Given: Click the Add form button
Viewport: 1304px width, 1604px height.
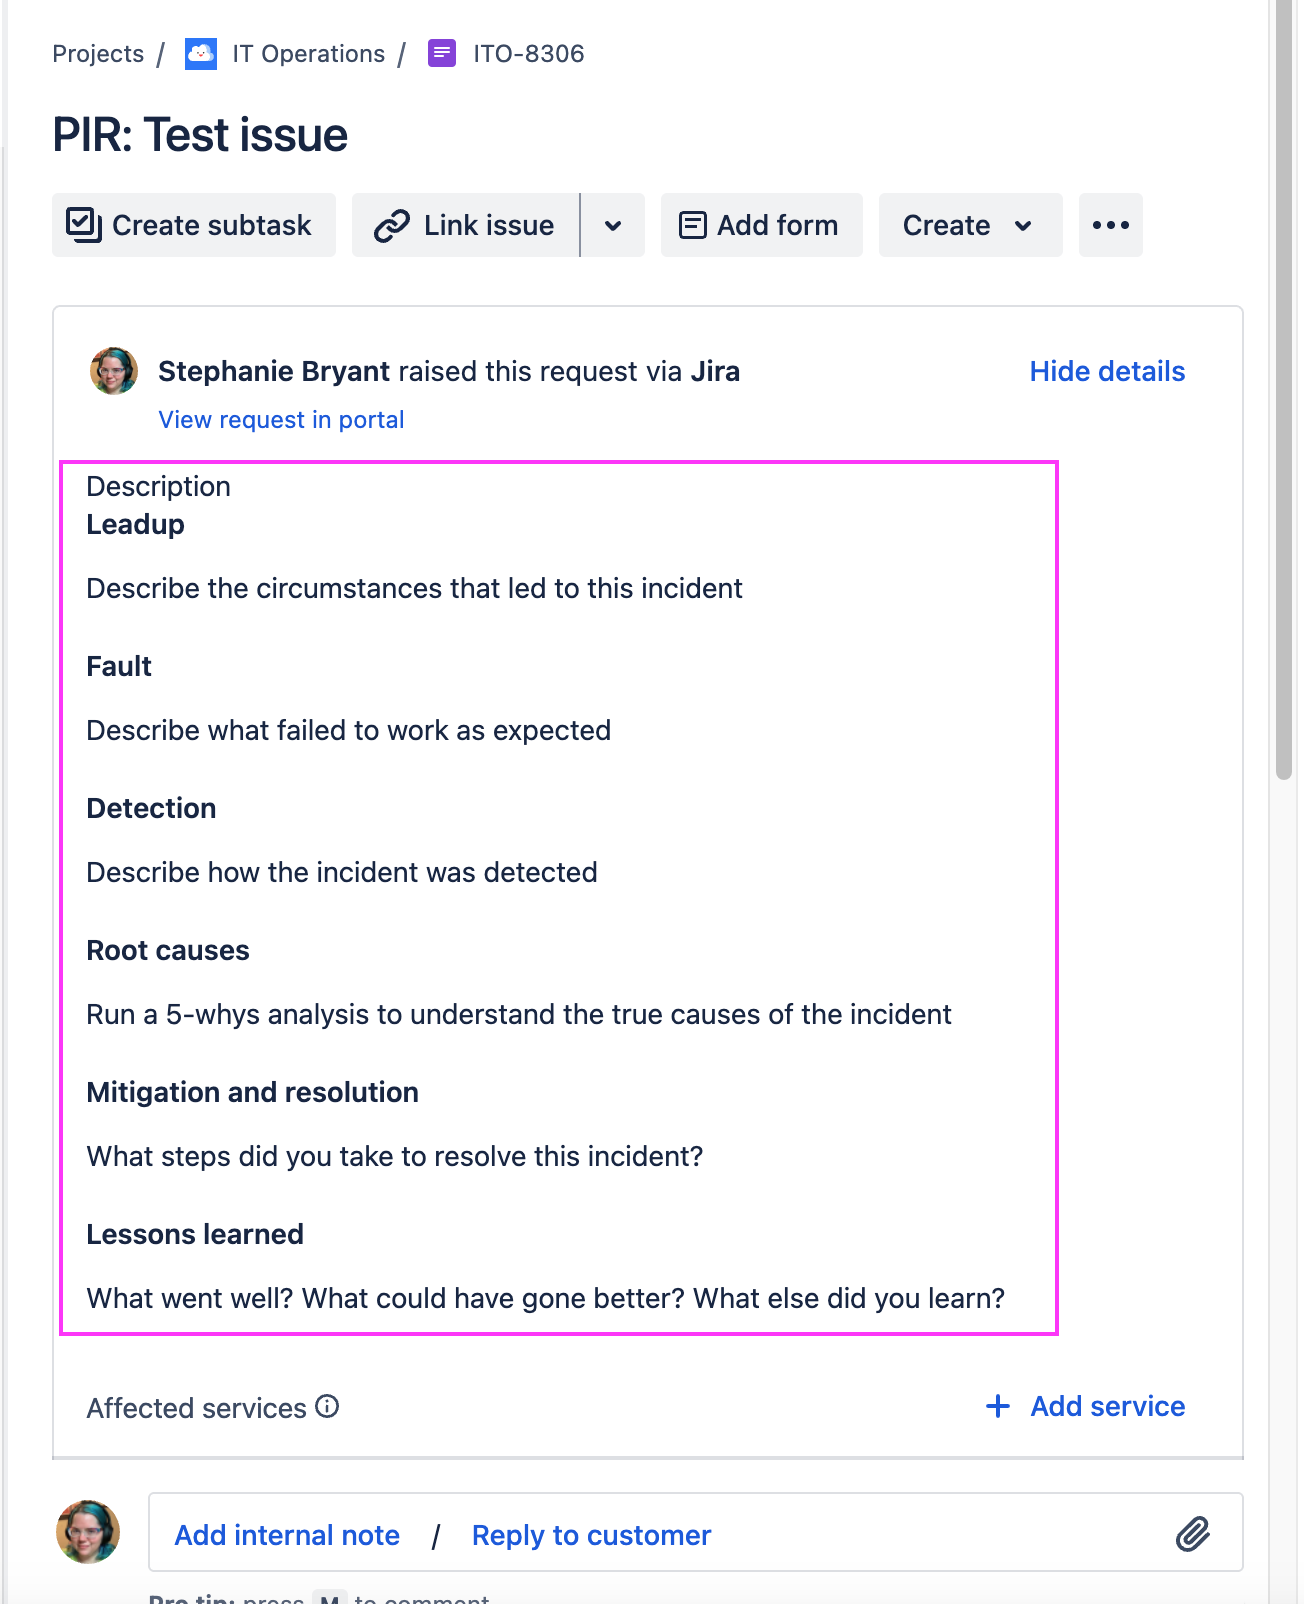Looking at the screenshot, I should [x=762, y=225].
